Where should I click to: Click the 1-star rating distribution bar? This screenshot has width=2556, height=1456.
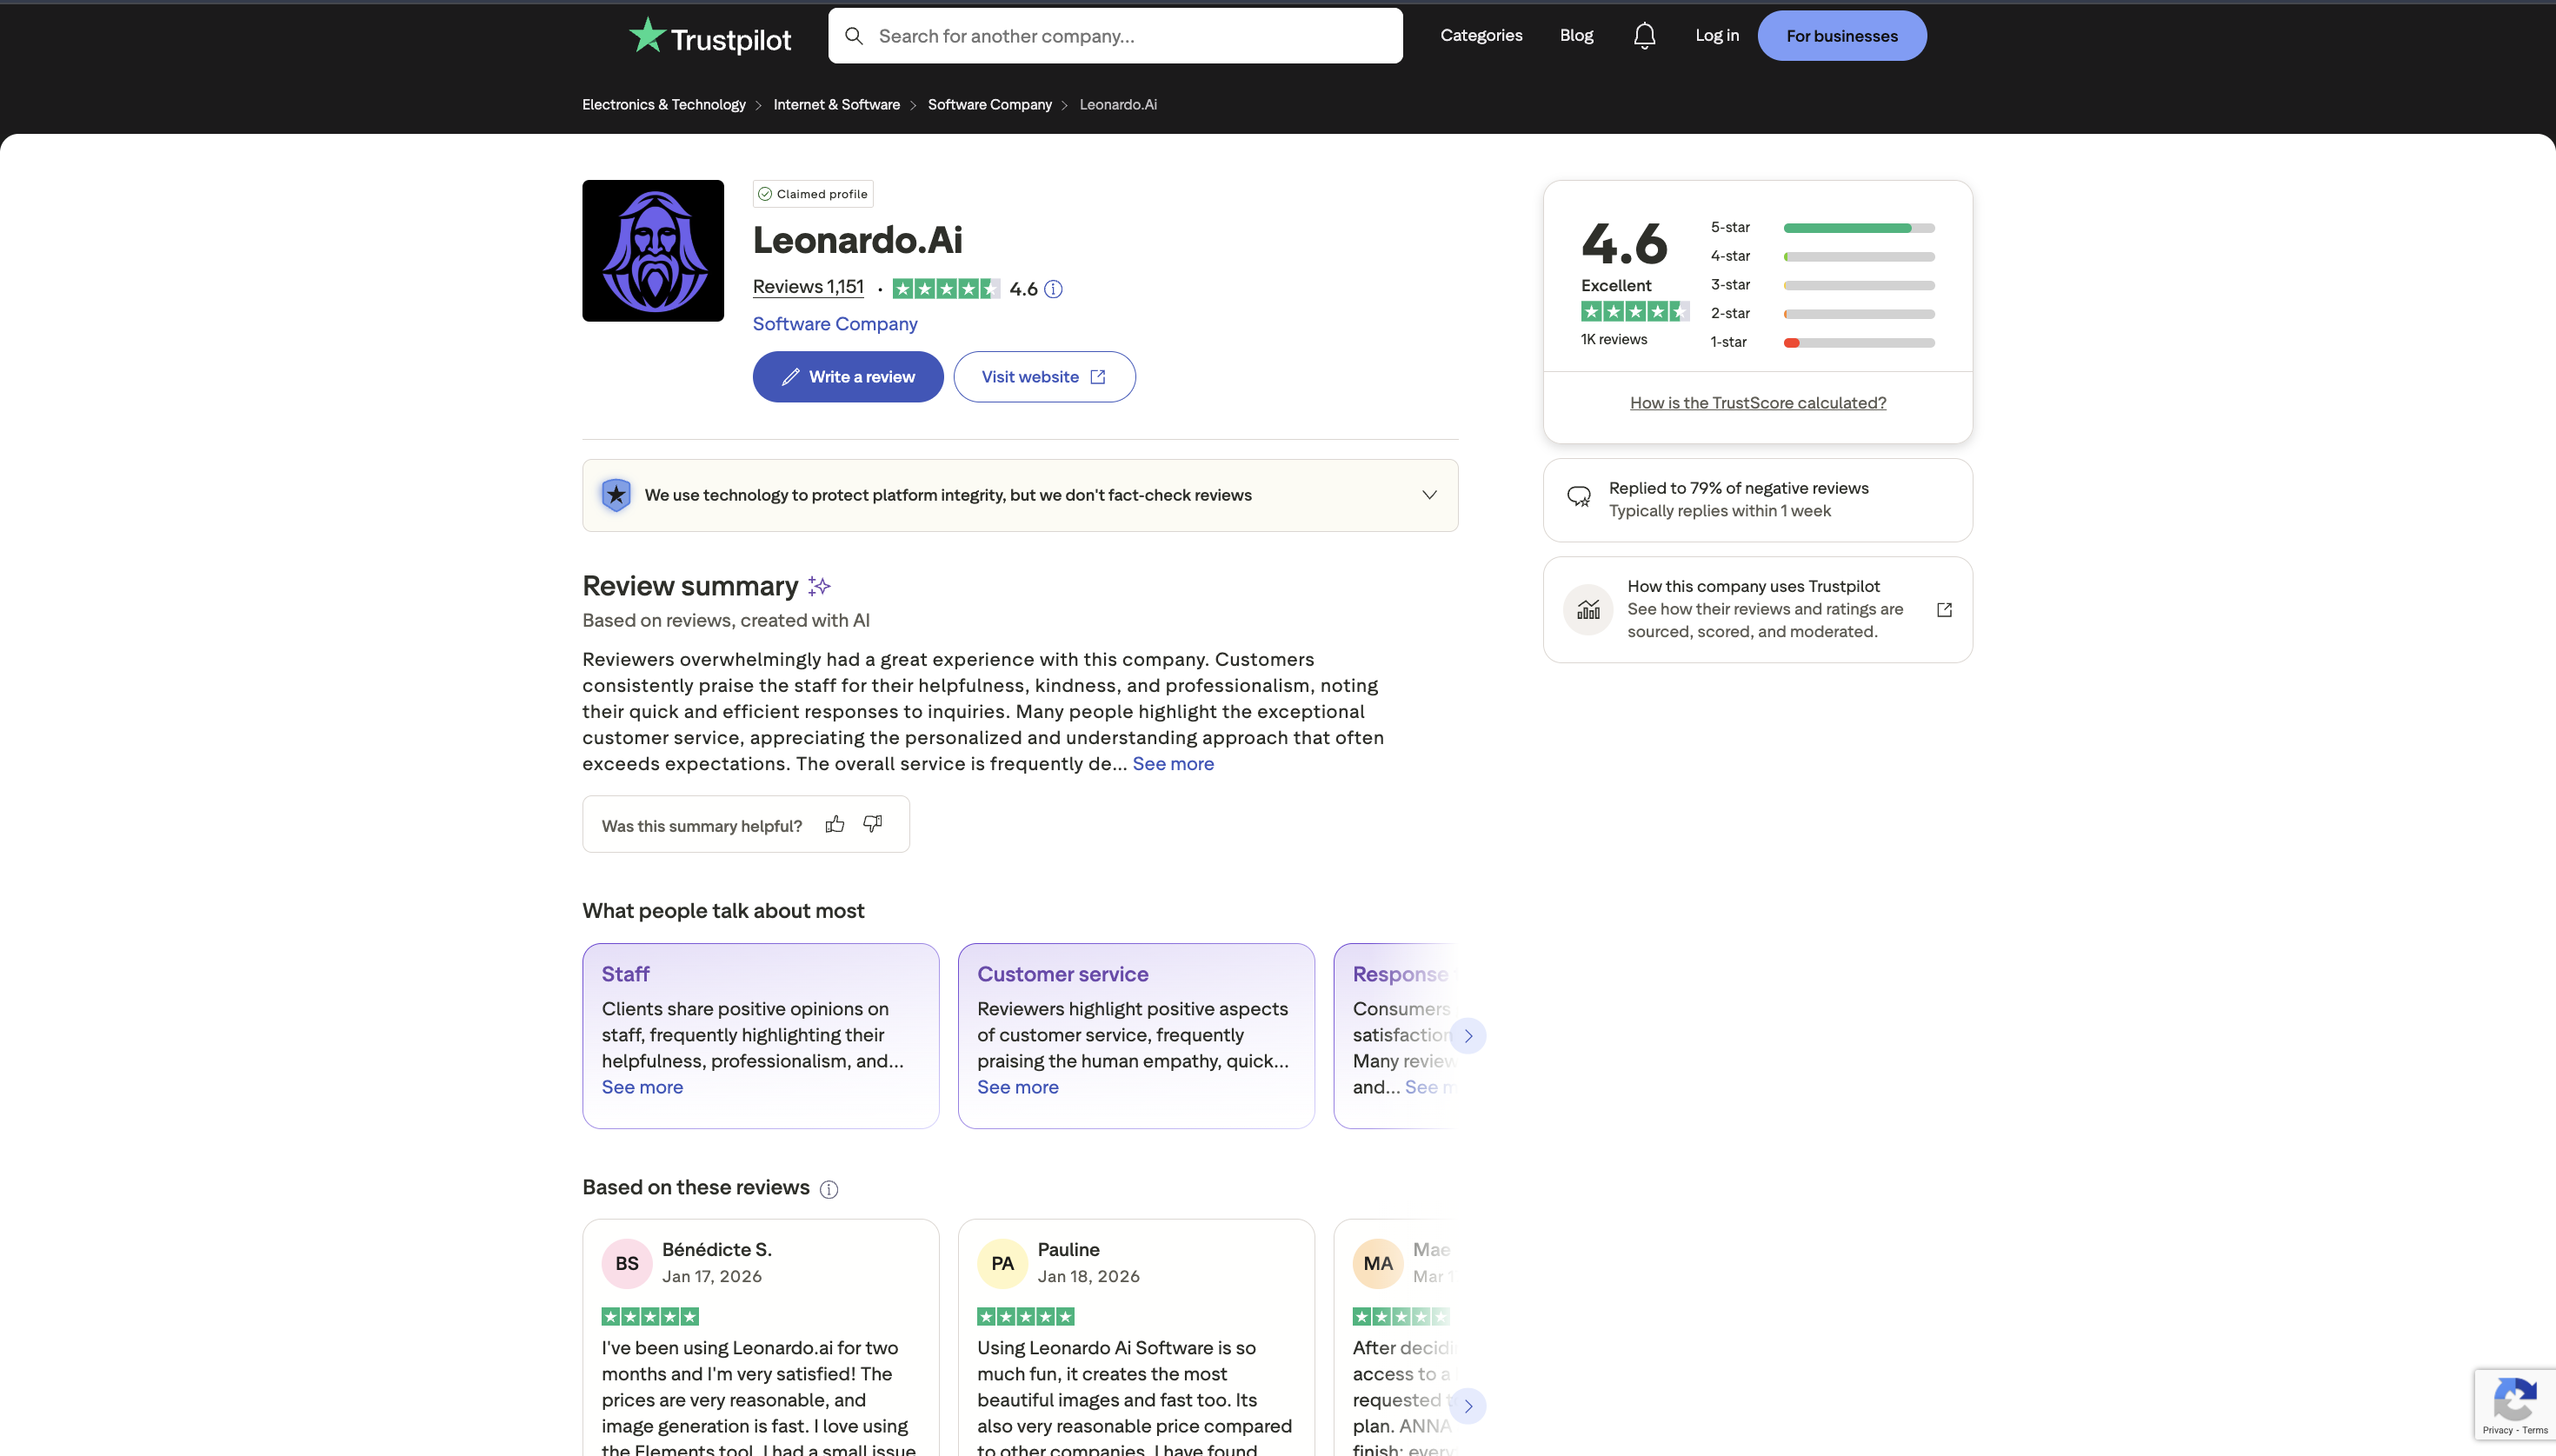[1857, 342]
